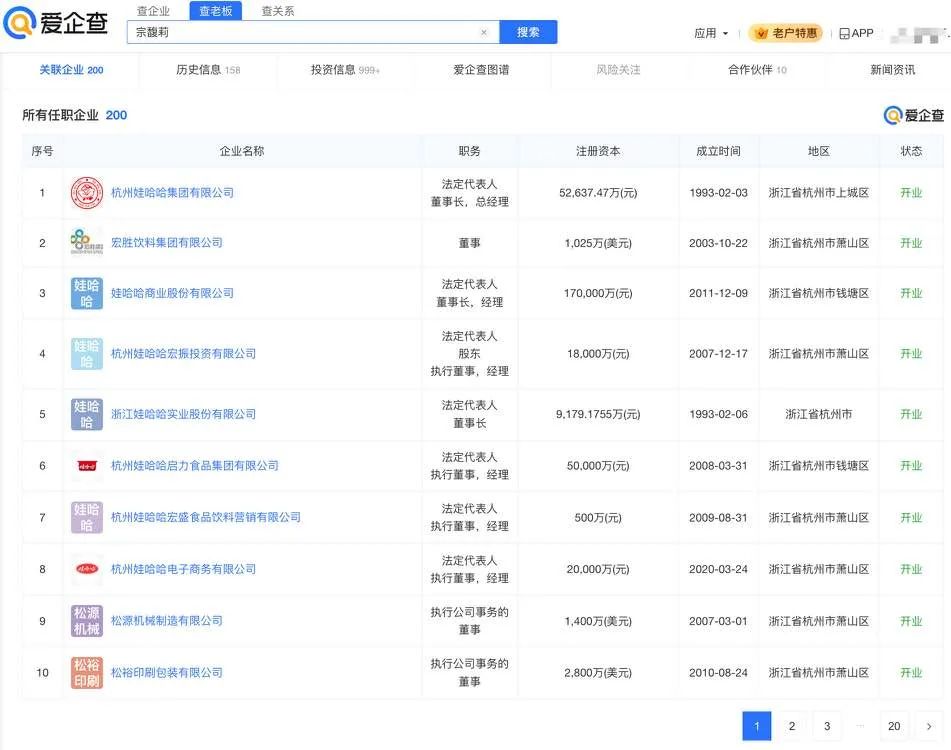This screenshot has height=750, width=951.
Task: Clear the search box with the X icon
Action: [484, 31]
